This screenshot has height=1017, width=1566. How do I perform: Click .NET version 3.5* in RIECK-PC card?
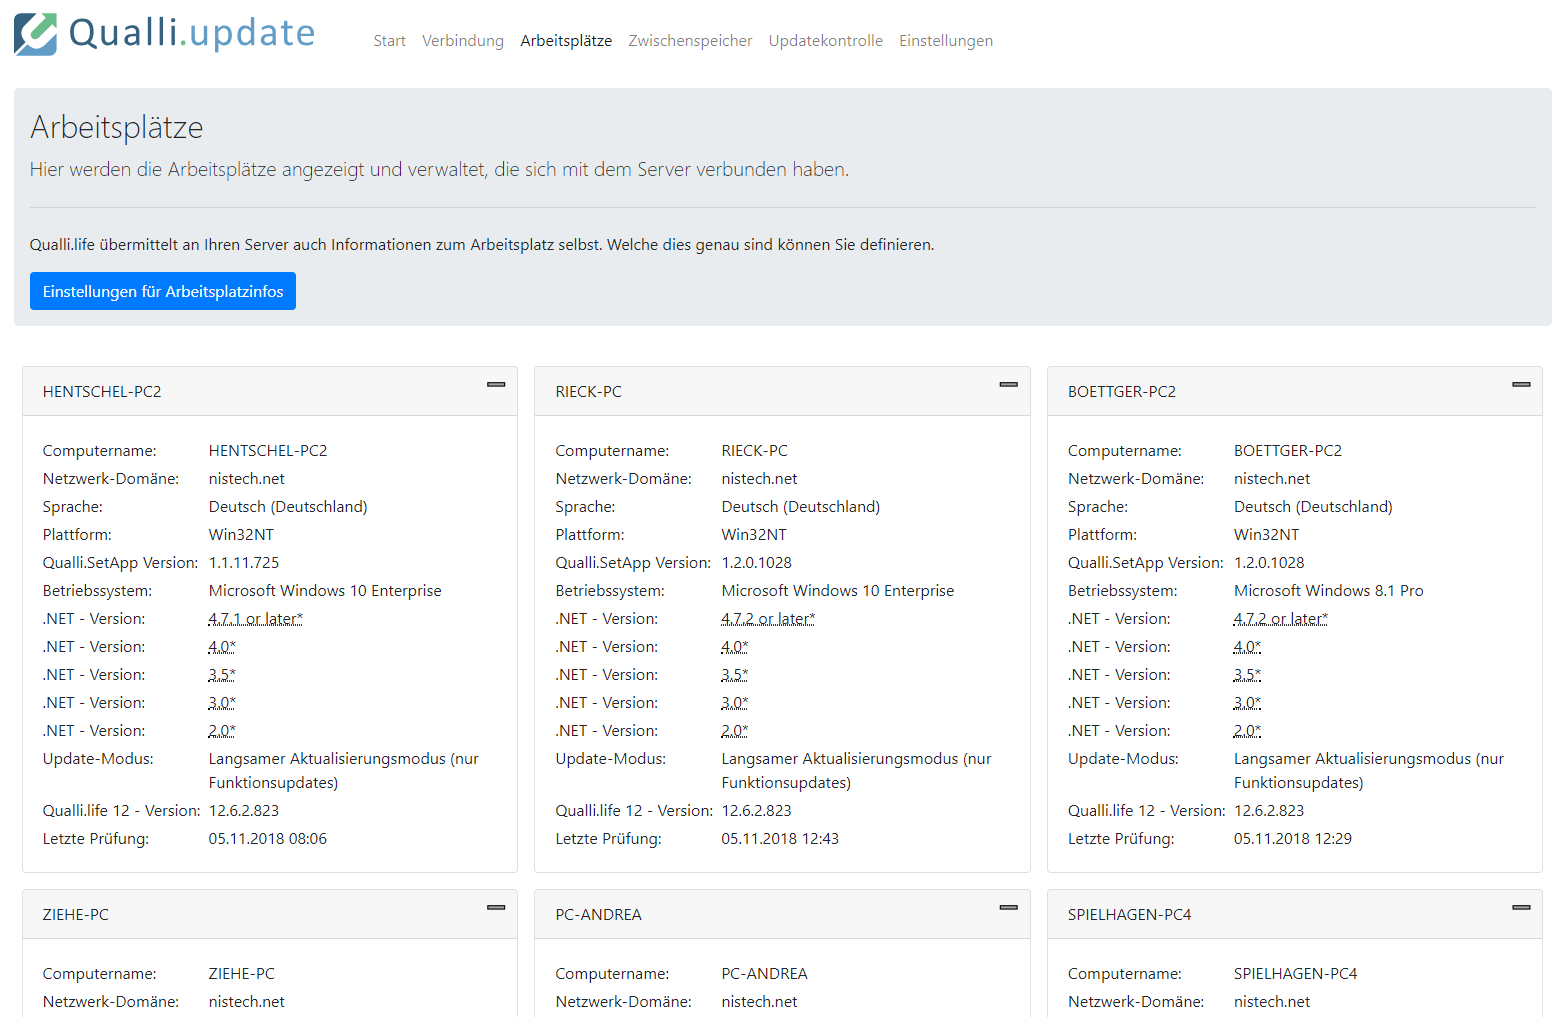click(x=735, y=675)
